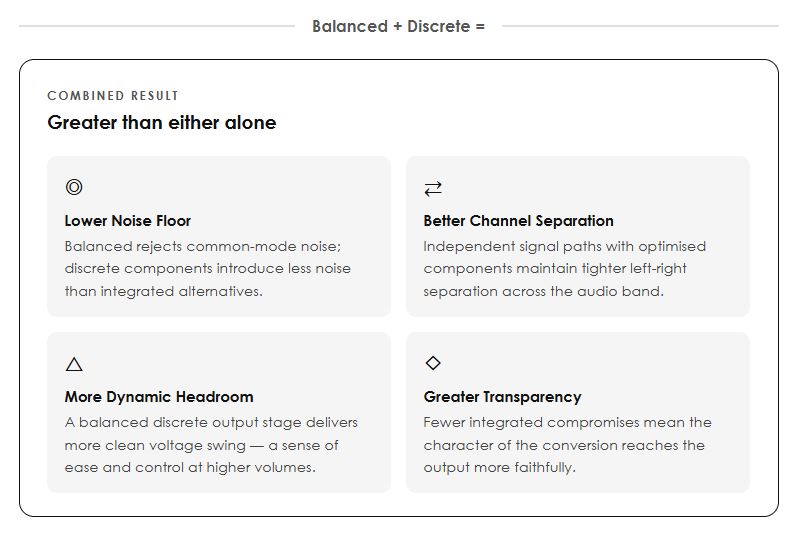Click the fewer integrated compromises description
The image size is (802, 545).
click(567, 445)
